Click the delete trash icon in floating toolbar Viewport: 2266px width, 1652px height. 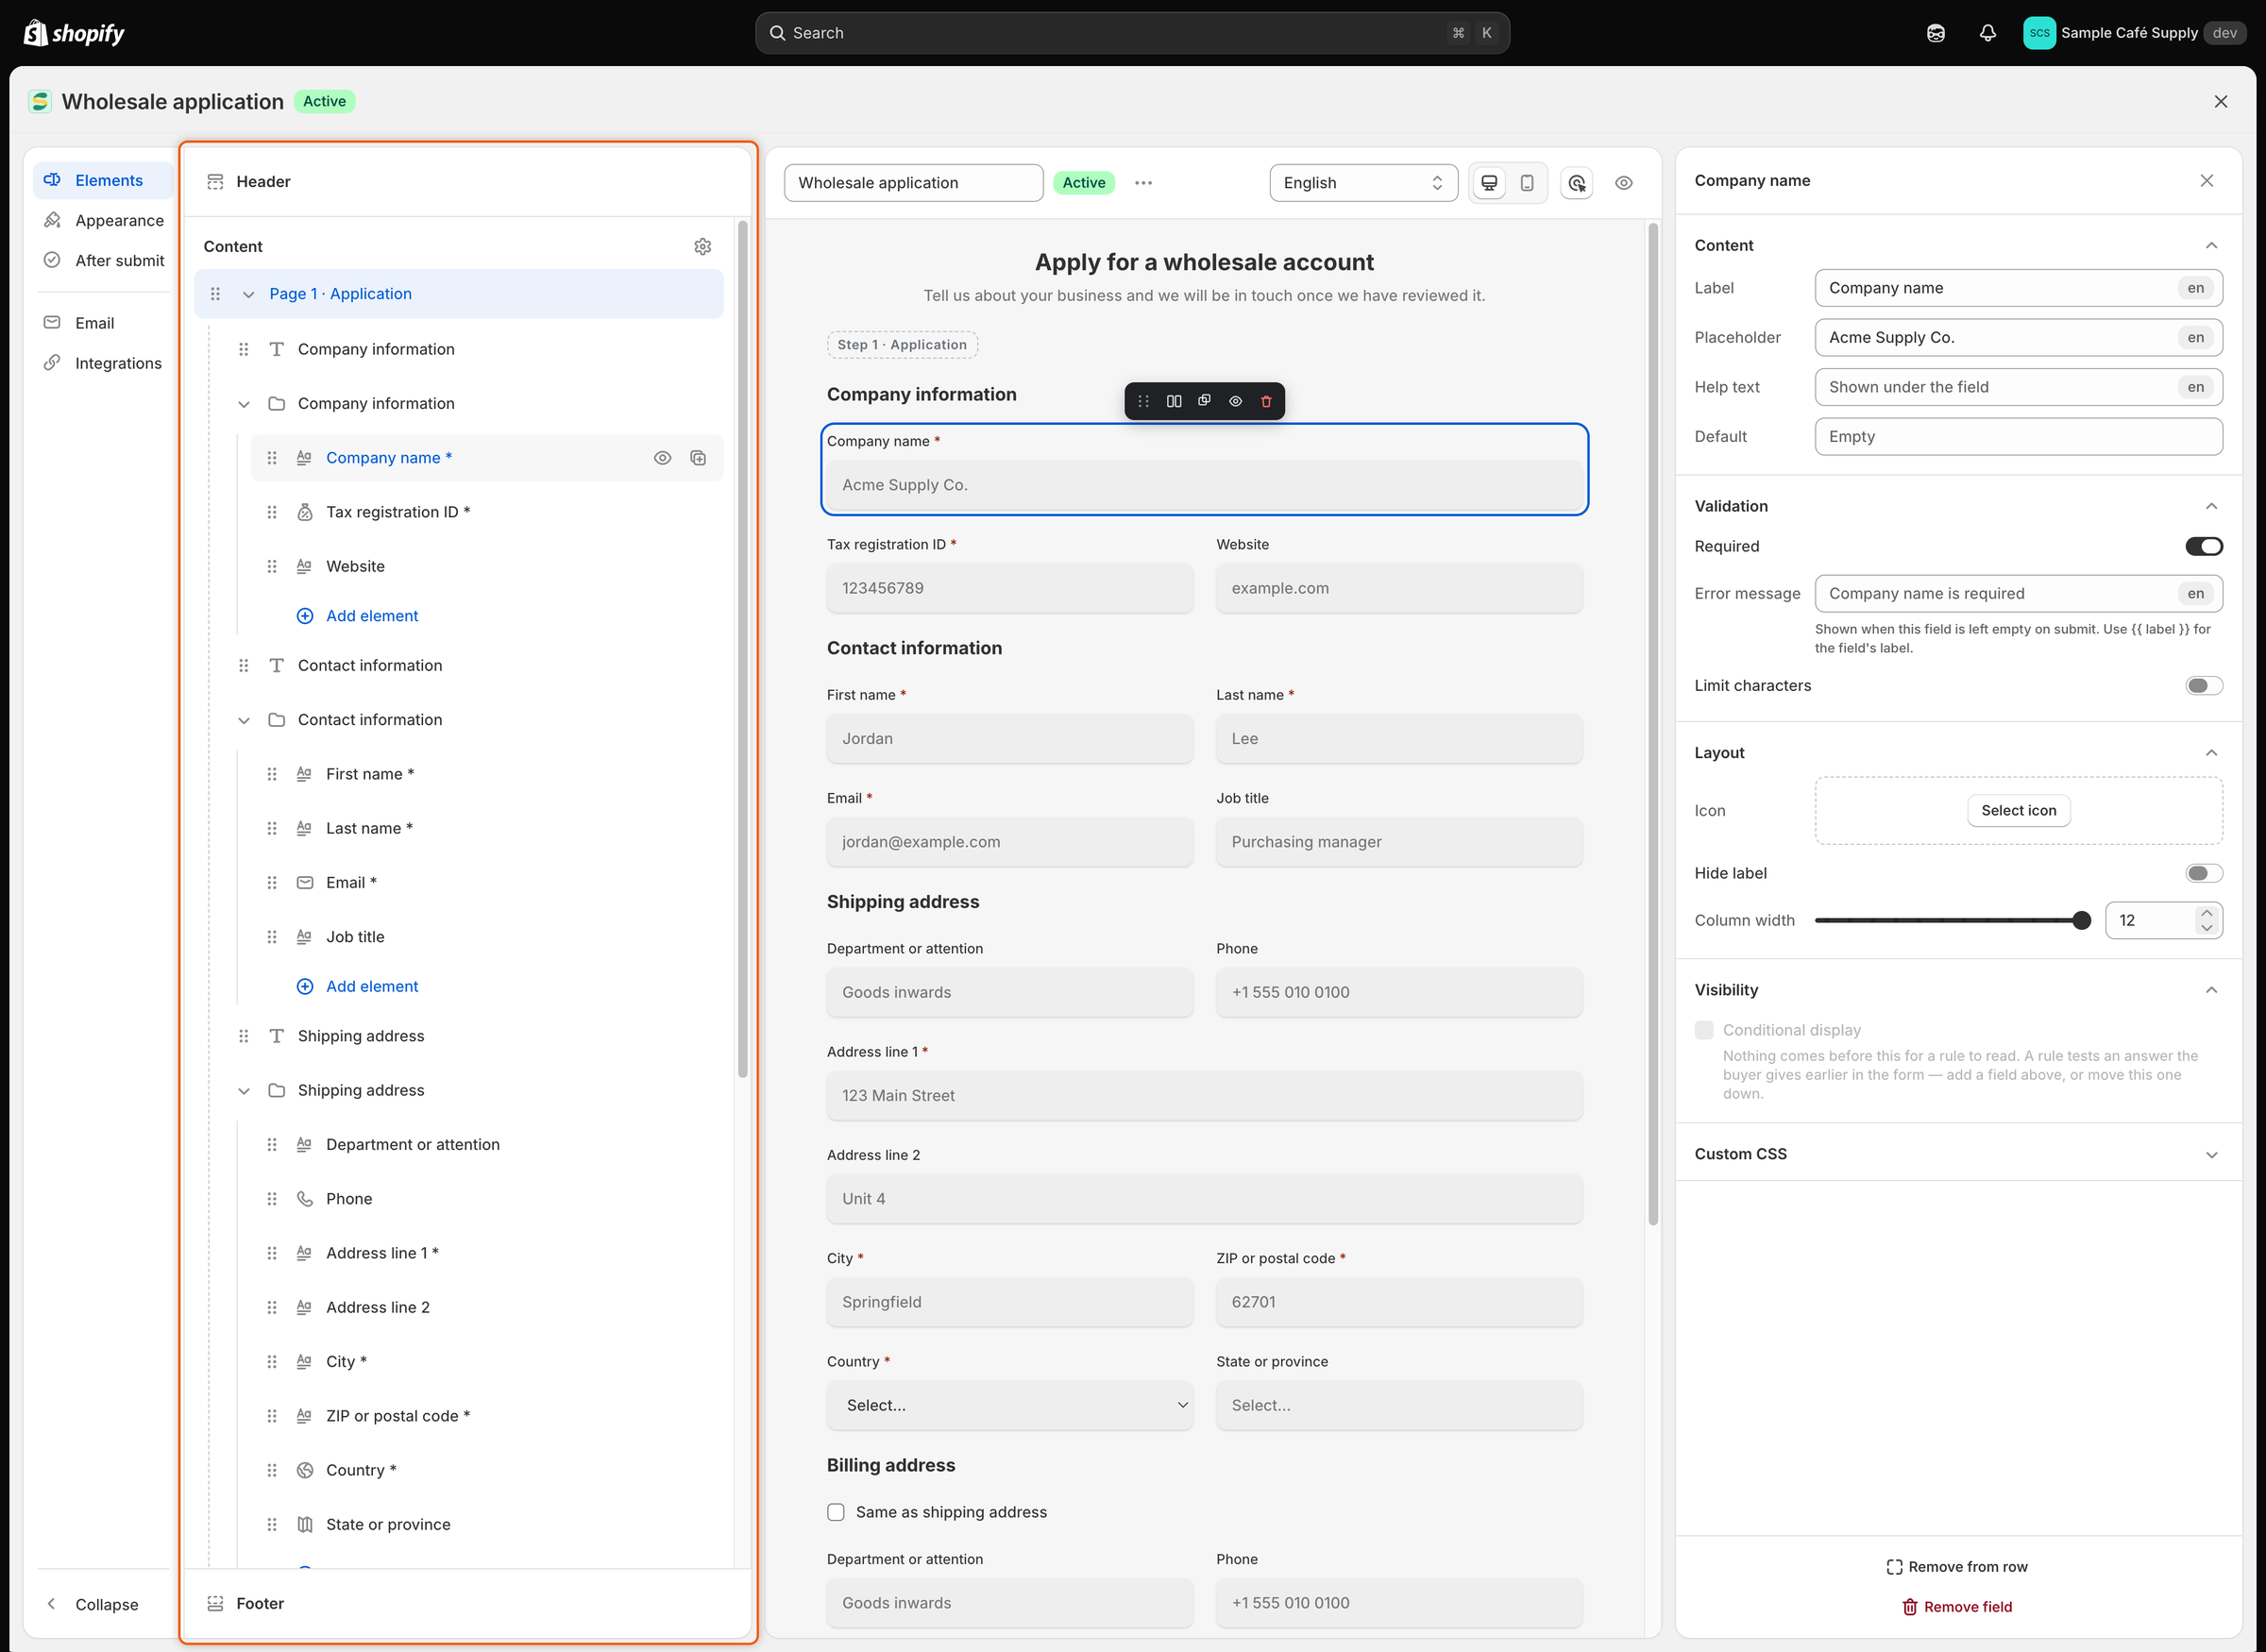[x=1266, y=401]
